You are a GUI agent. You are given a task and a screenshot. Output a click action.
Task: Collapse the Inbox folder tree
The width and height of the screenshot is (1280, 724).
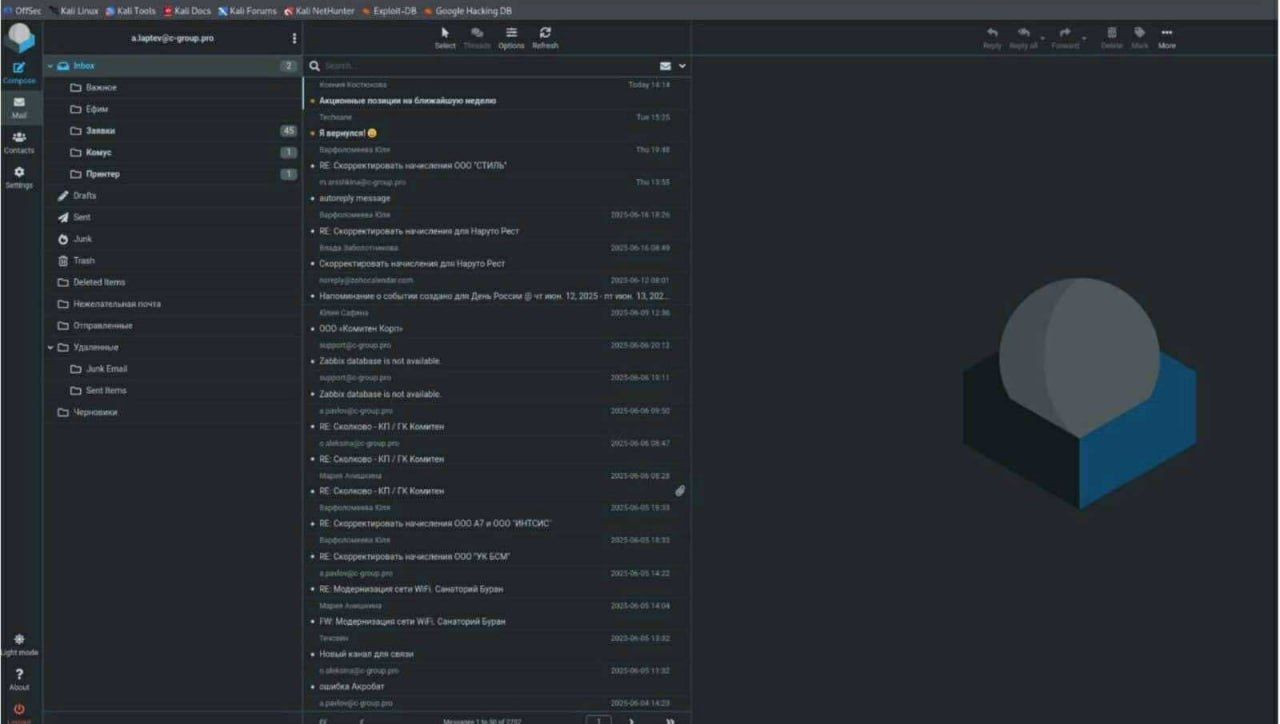50,66
